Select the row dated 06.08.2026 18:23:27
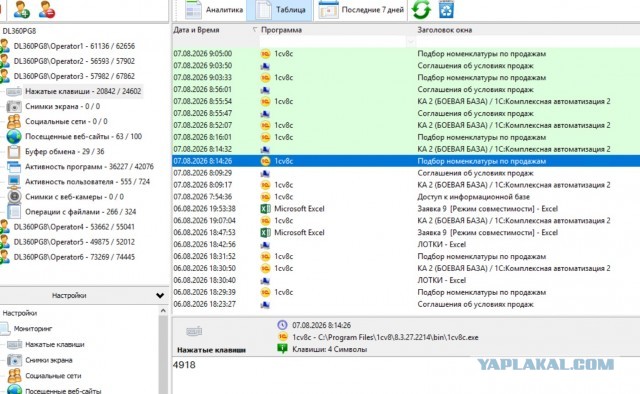Image resolution: width=640 pixels, height=394 pixels. coord(406,304)
